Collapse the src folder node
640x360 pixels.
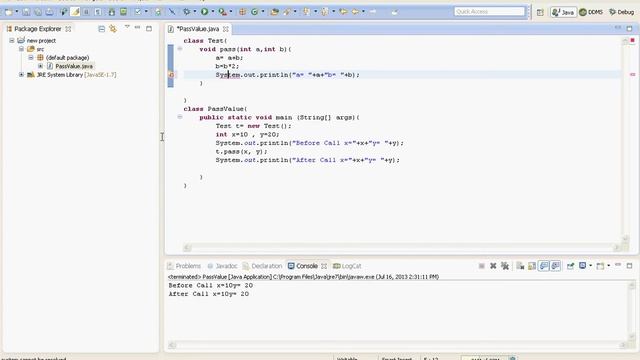coord(21,49)
